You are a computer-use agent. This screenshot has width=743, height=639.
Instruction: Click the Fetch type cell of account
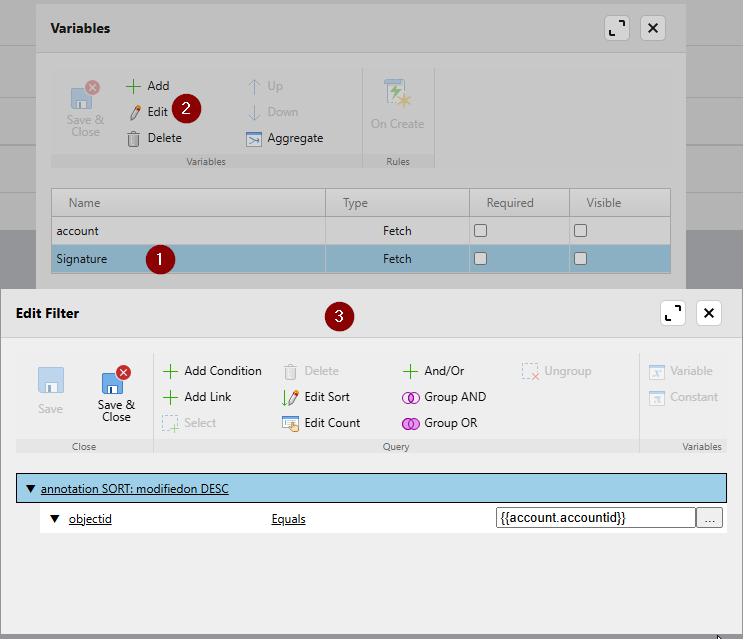pos(398,231)
